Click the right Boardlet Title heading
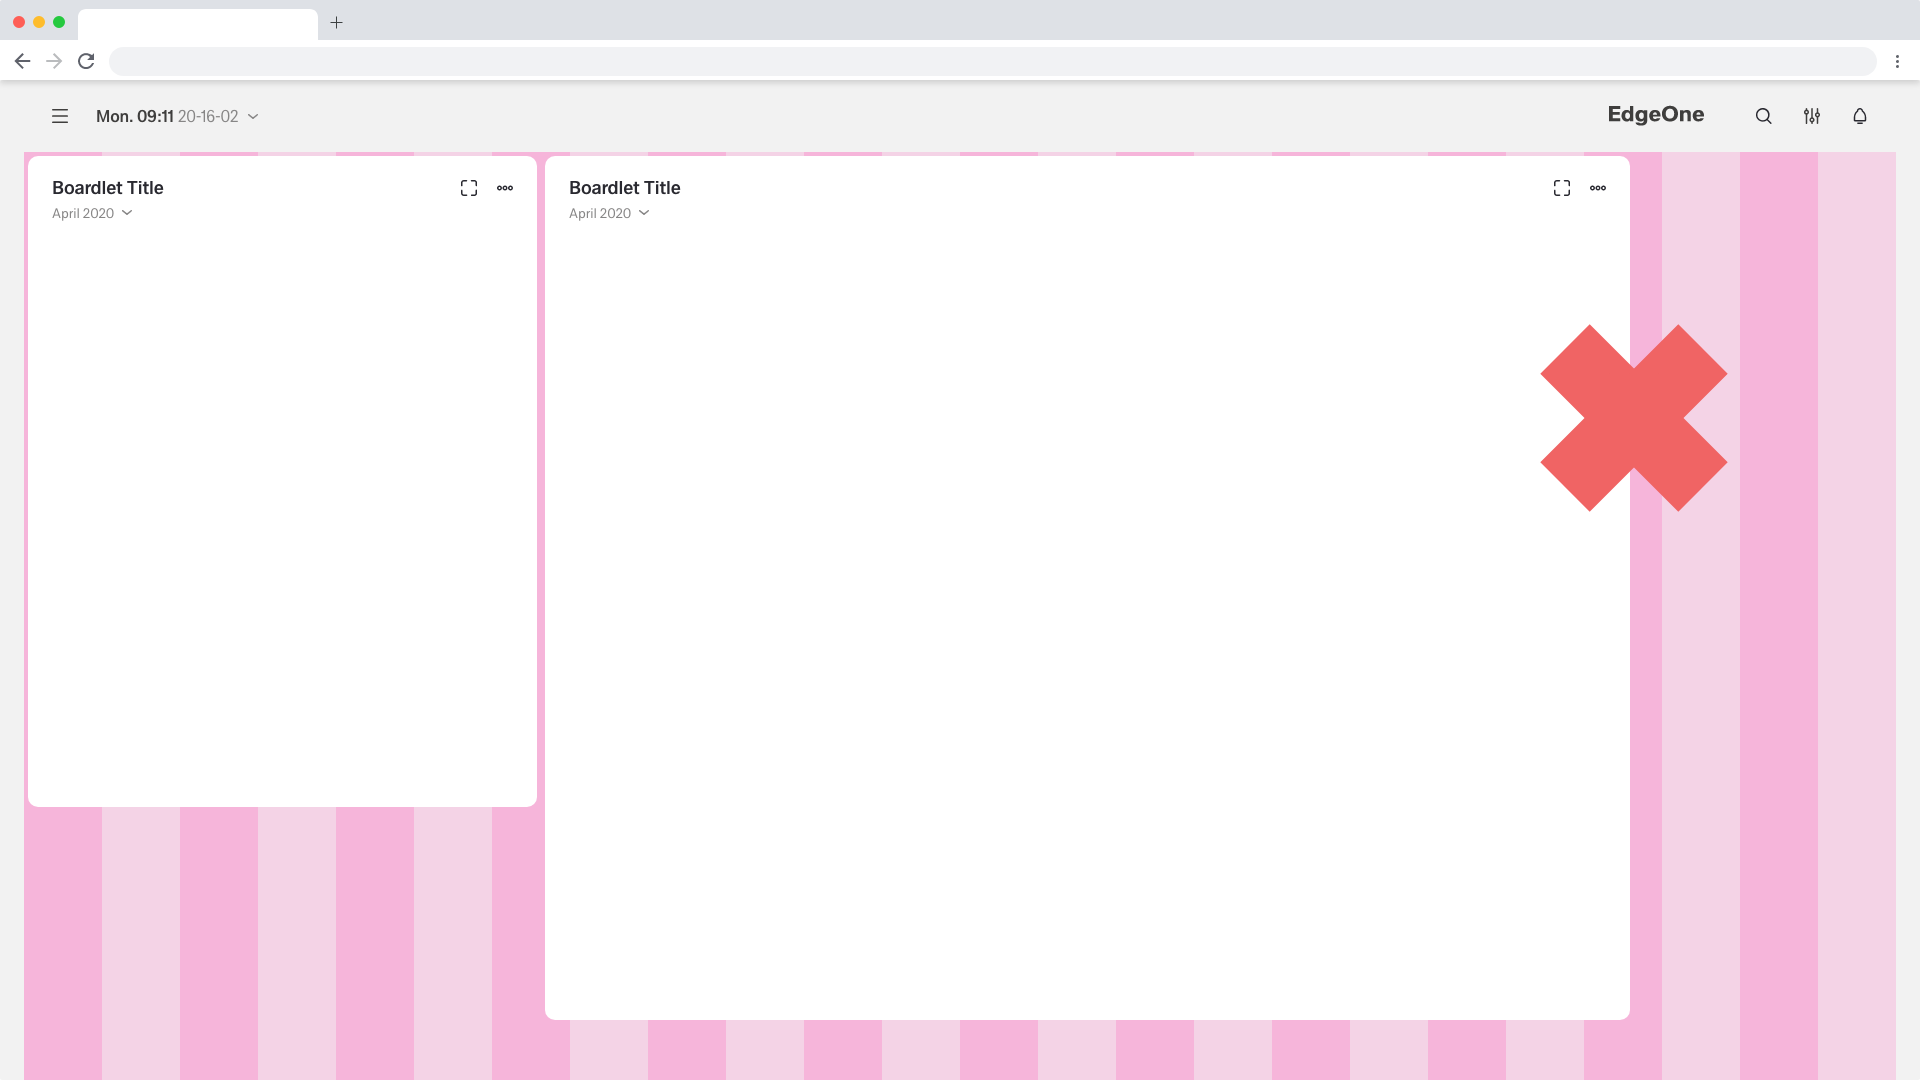 coord(624,188)
